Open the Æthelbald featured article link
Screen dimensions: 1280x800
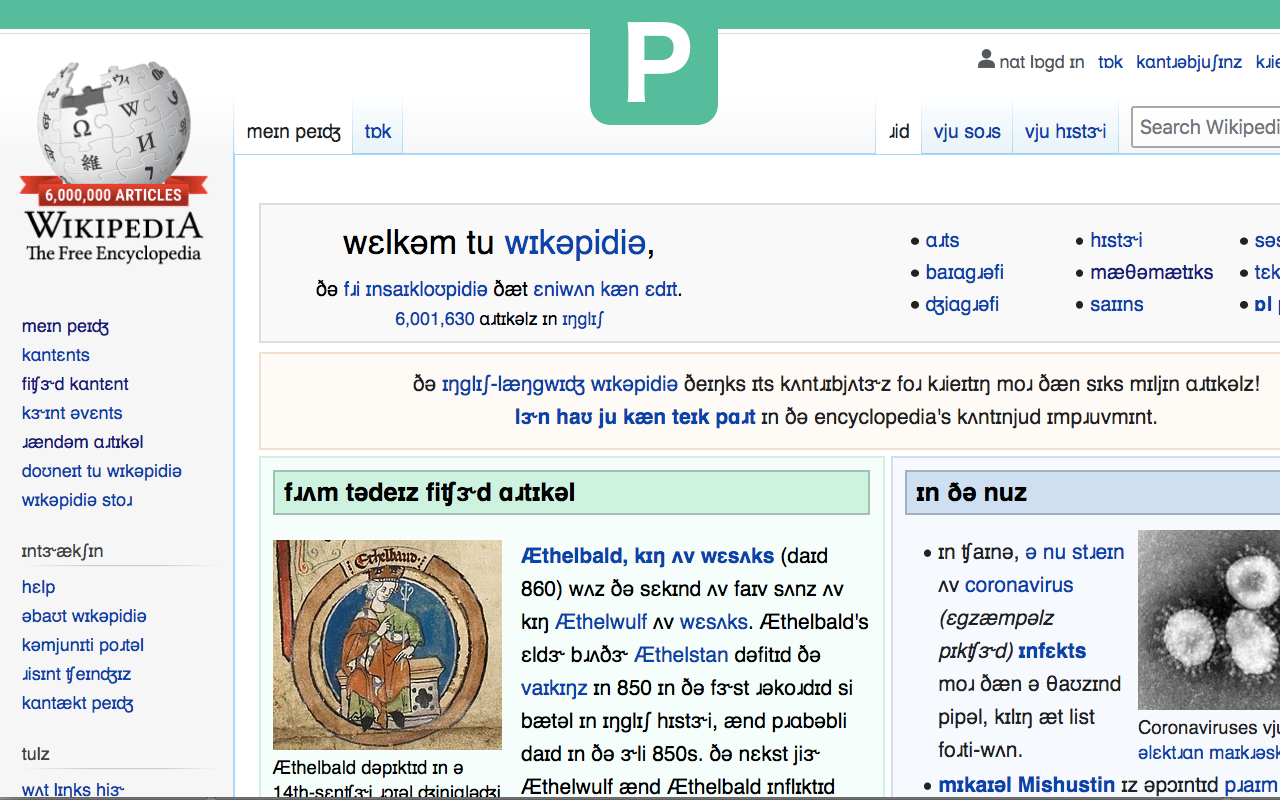point(646,556)
